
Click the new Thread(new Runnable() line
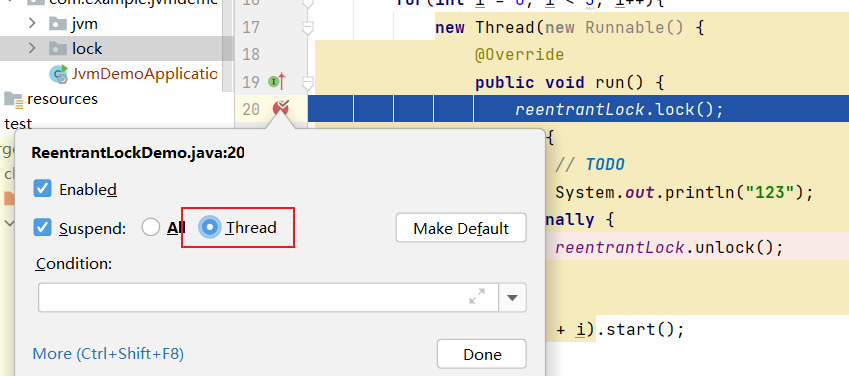[570, 27]
